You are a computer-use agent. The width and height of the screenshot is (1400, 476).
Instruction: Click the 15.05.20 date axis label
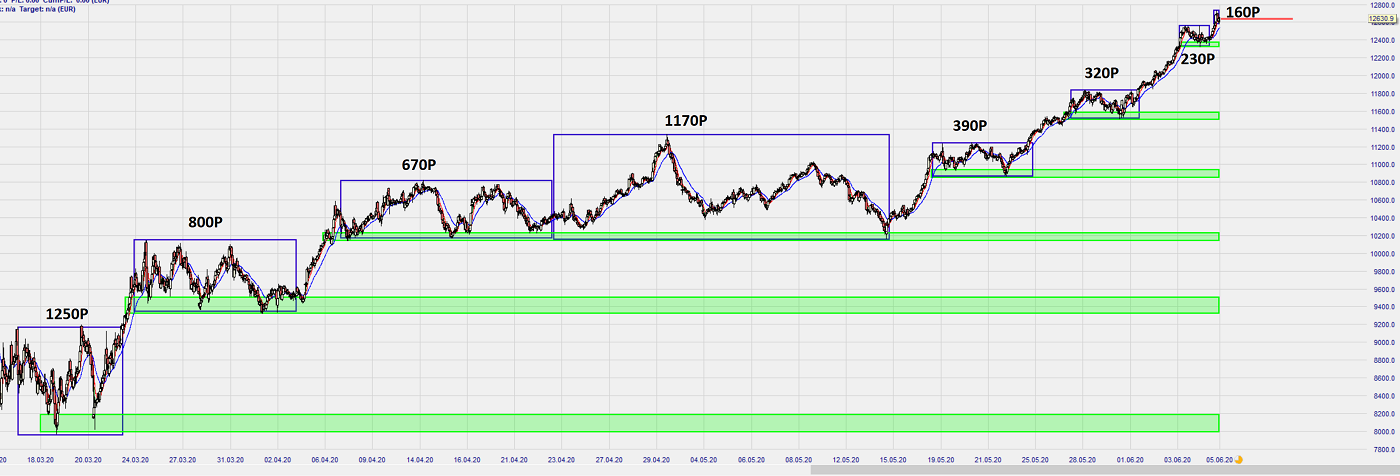[x=893, y=460]
